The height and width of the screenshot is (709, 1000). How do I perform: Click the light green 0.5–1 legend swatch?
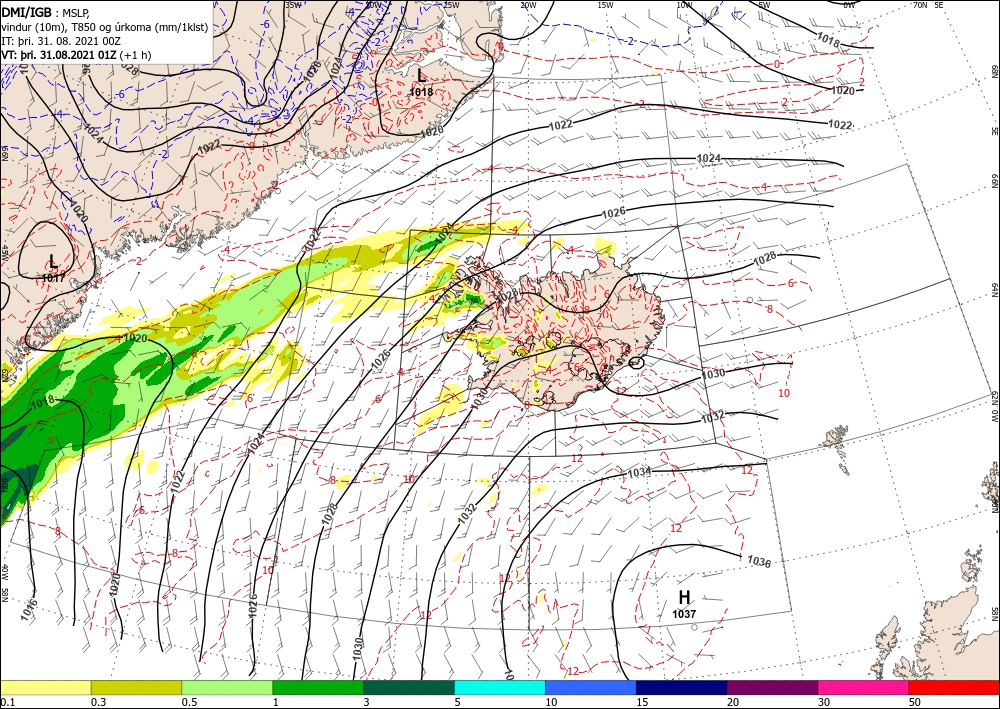tap(227, 687)
